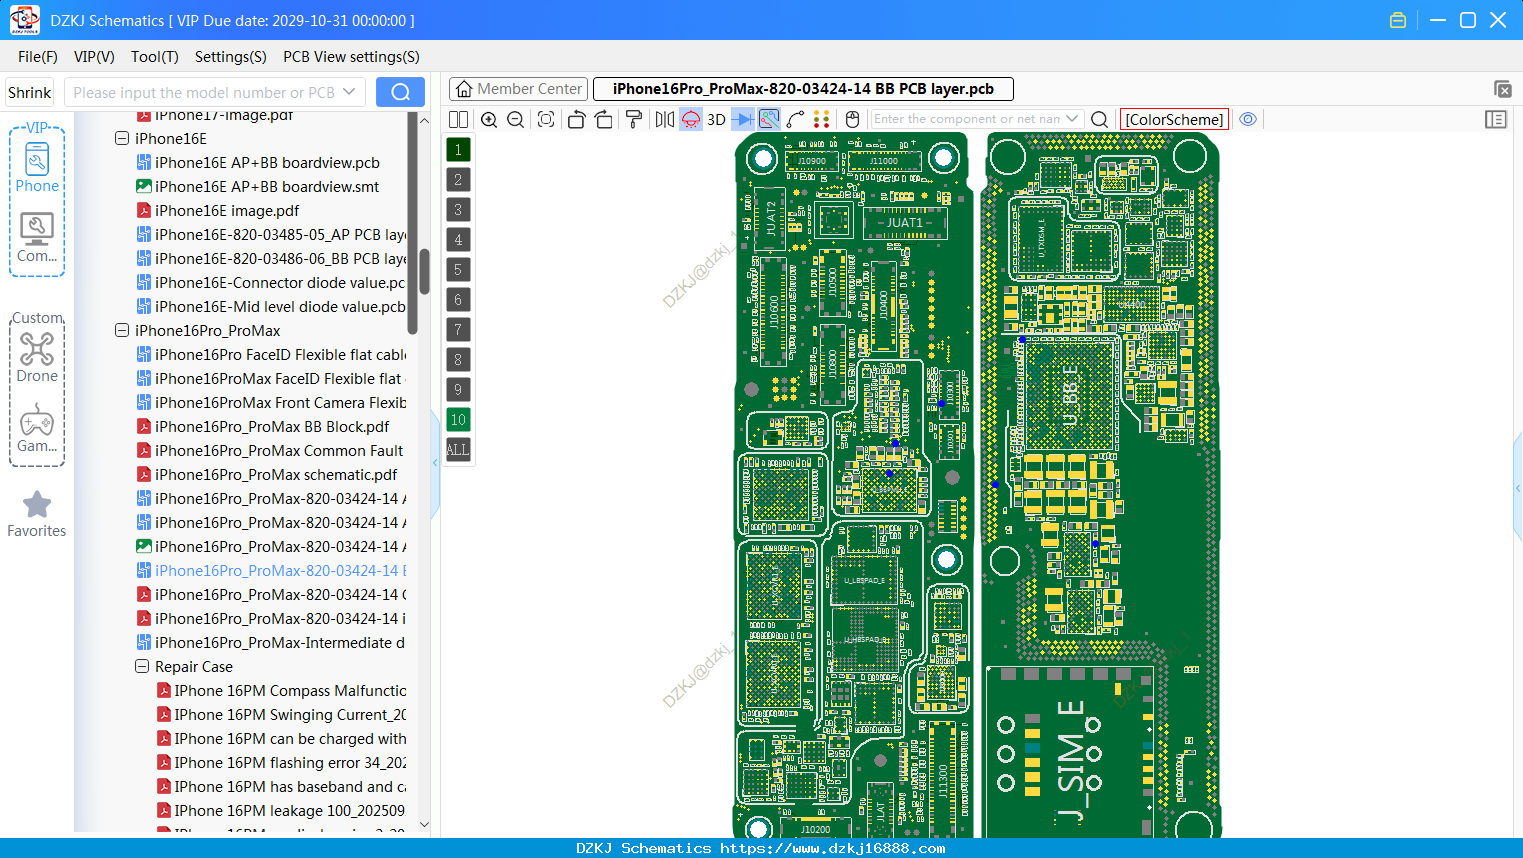Rotate the board counterclockwise

[x=576, y=119]
